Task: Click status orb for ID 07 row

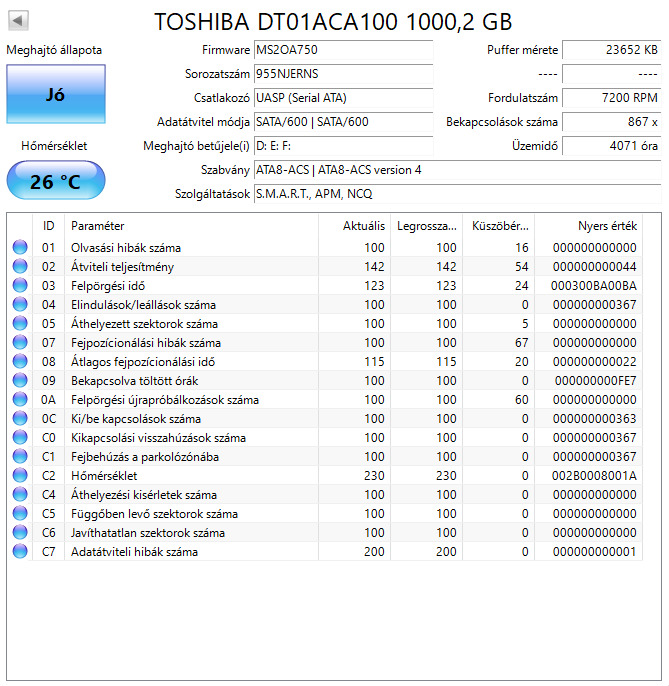Action: [20, 342]
